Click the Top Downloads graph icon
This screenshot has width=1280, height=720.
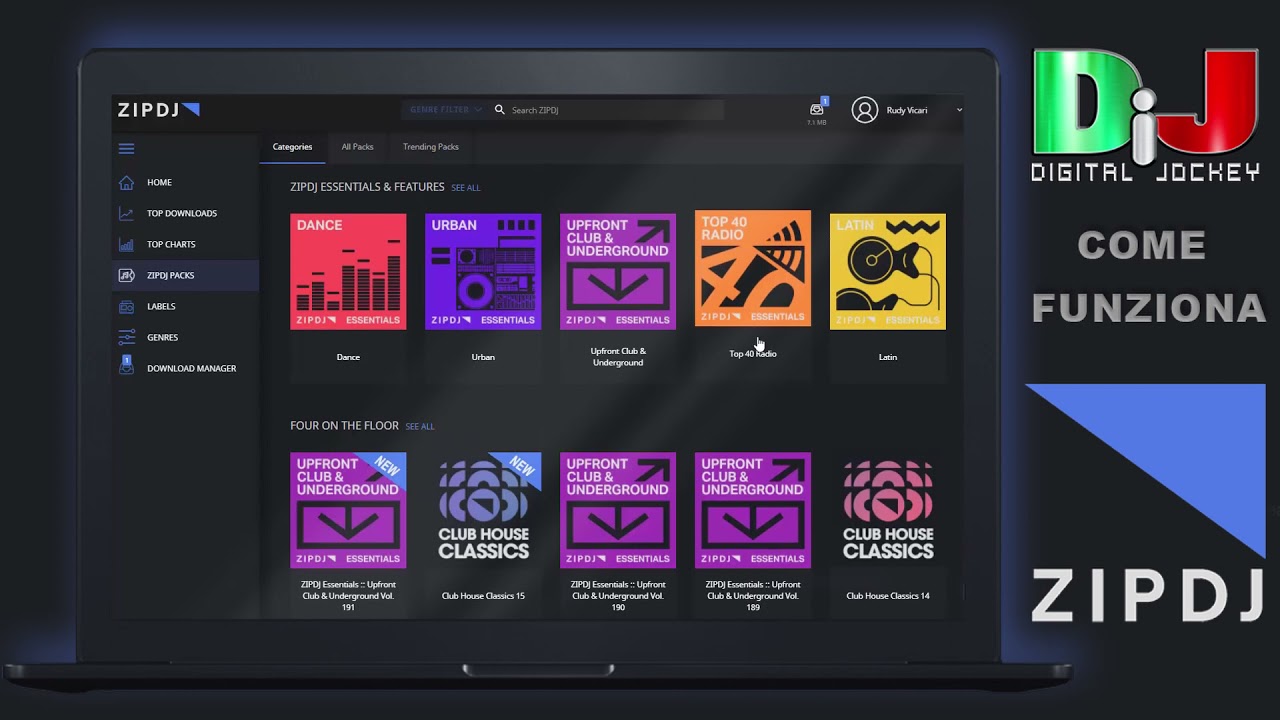coord(126,213)
